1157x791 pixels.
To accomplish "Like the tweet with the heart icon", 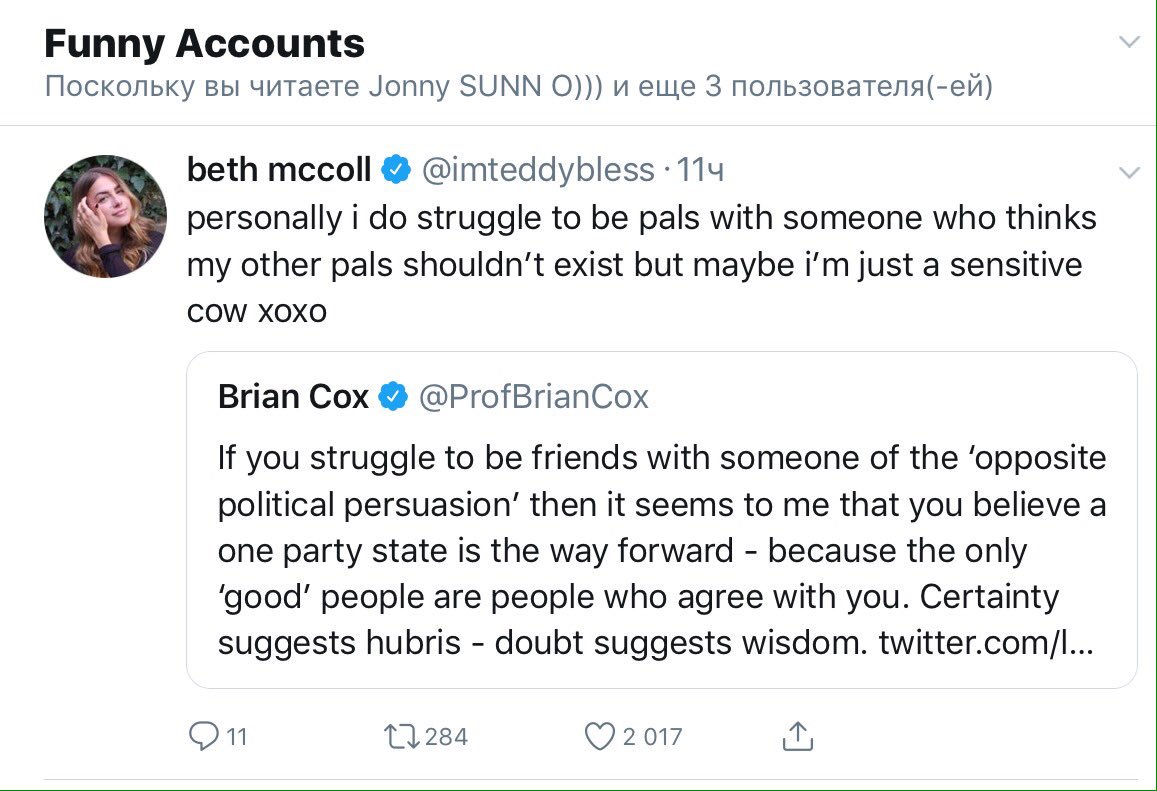I will (x=599, y=737).
